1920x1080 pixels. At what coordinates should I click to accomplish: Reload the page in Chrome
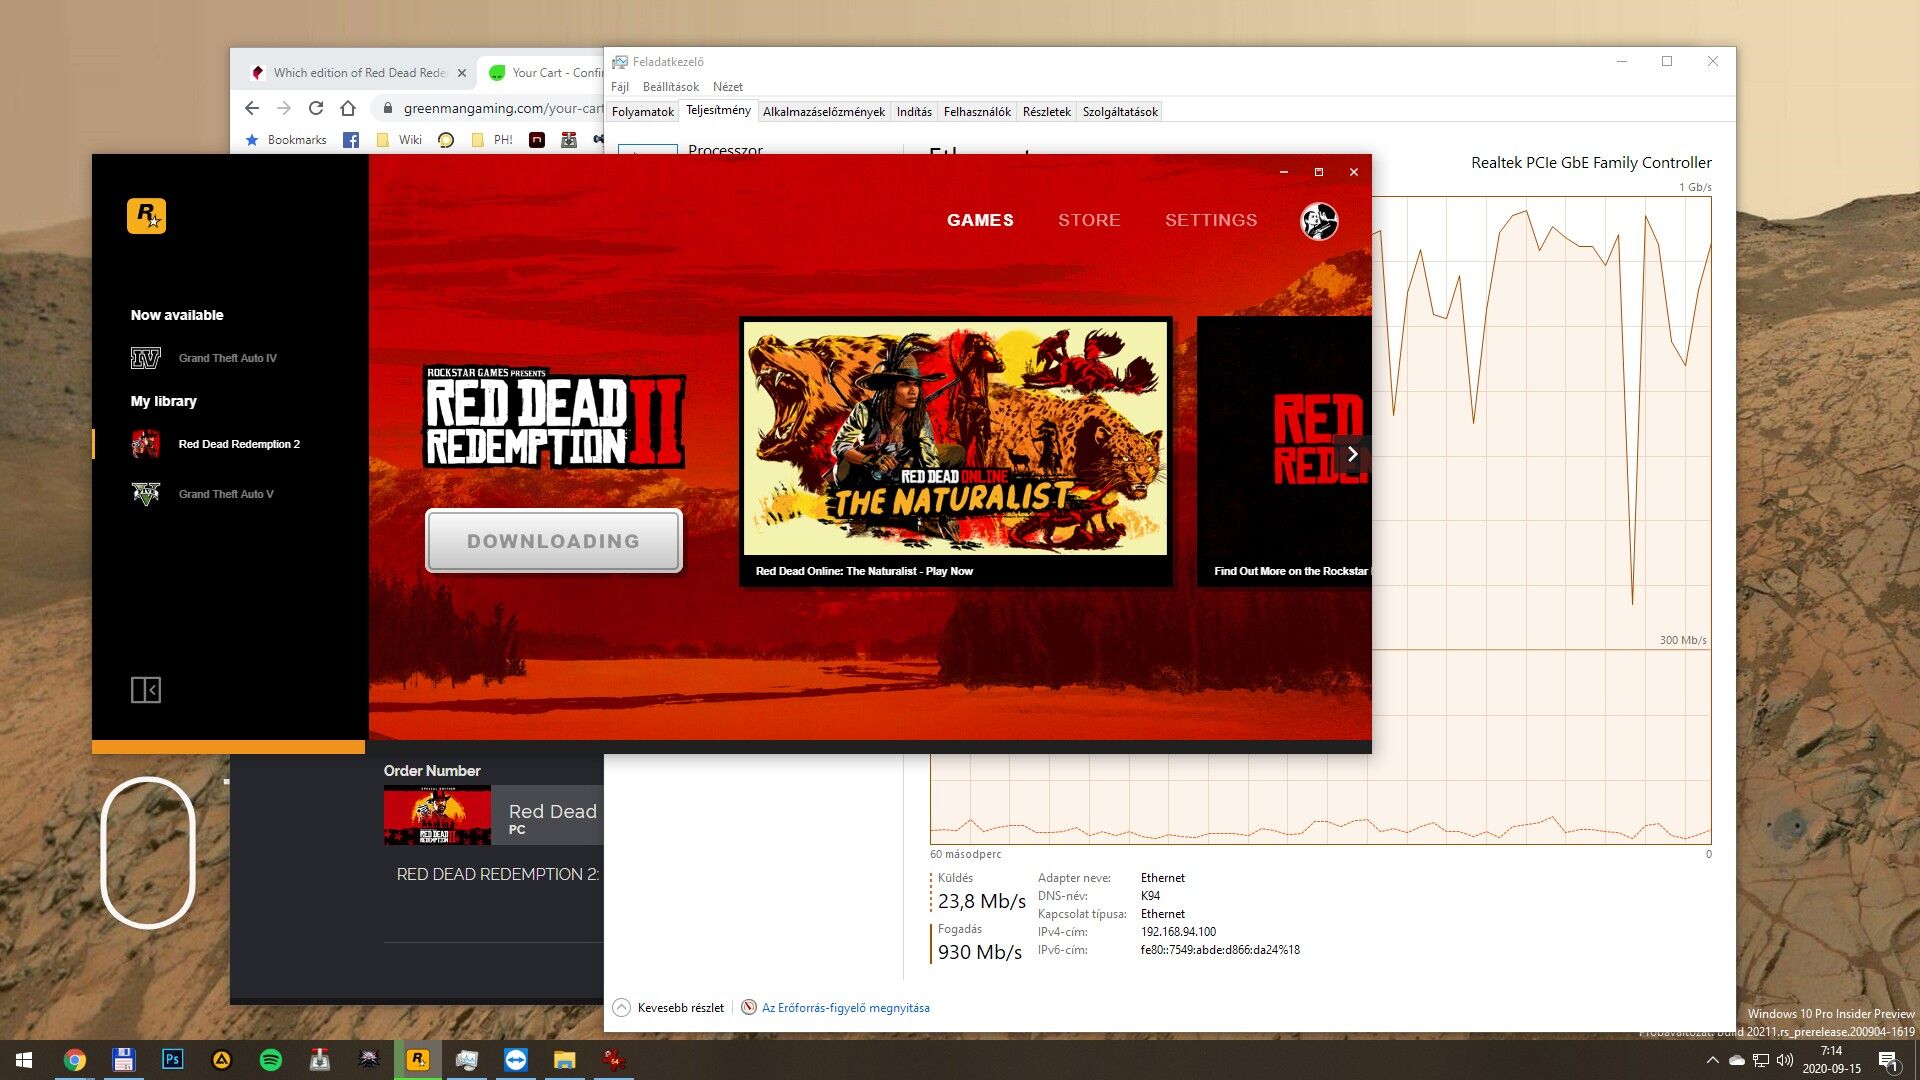(316, 108)
